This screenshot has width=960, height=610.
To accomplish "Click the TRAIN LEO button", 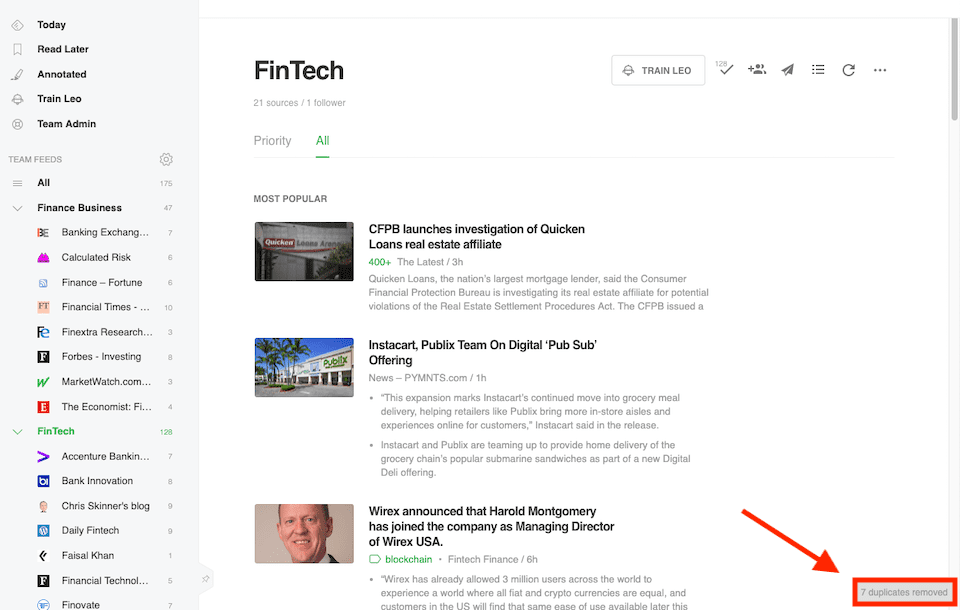I will pyautogui.click(x=658, y=70).
